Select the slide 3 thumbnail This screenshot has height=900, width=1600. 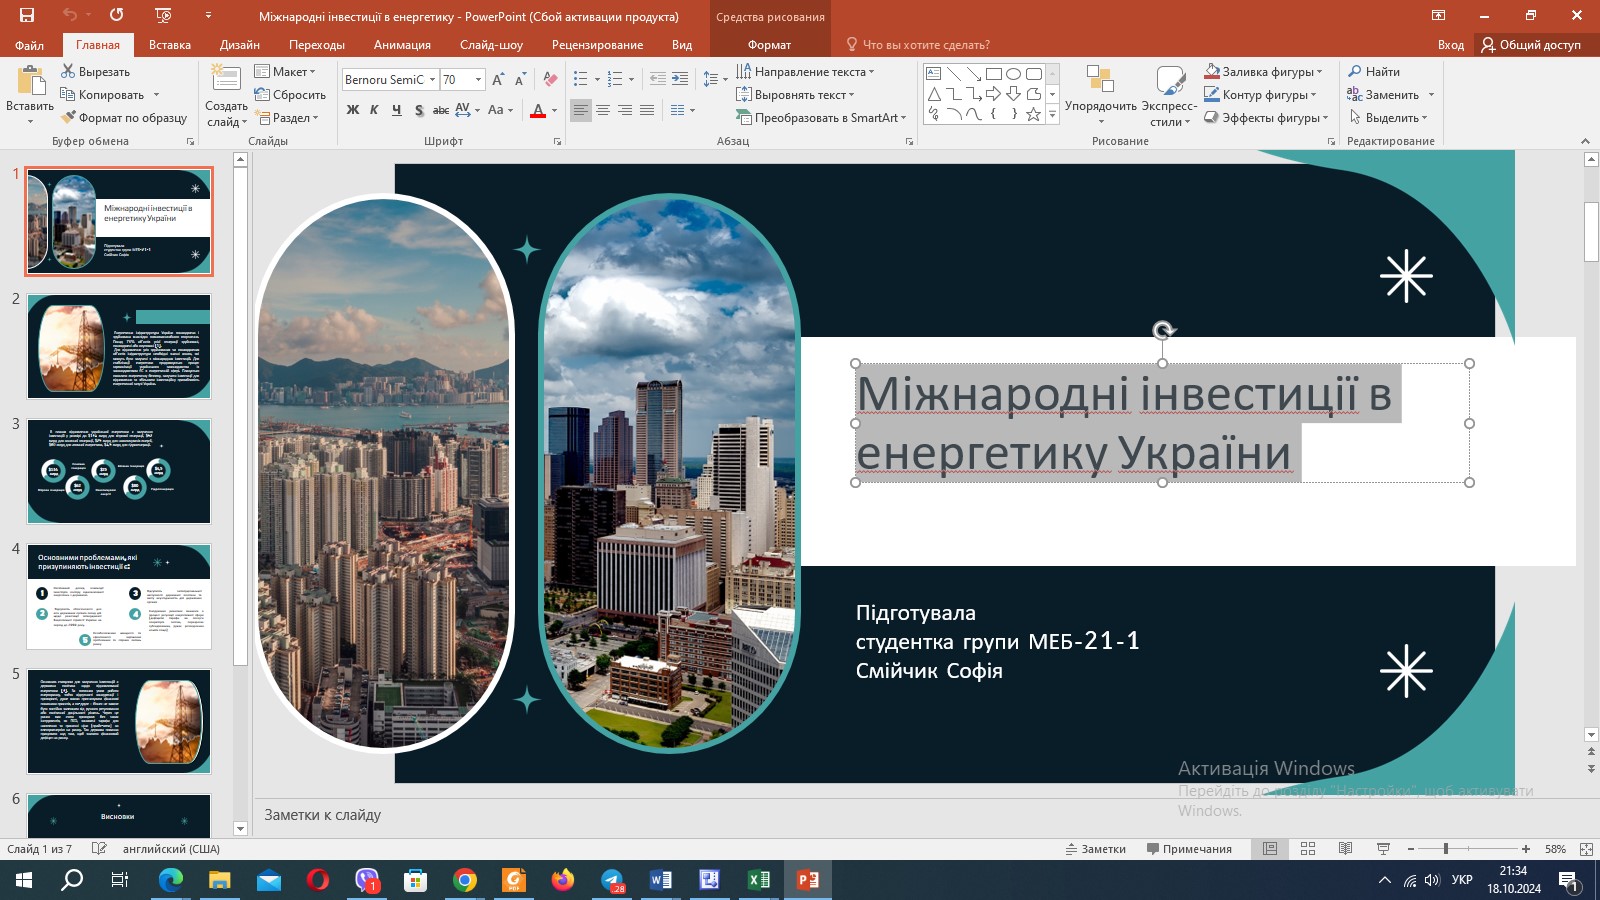click(x=119, y=471)
